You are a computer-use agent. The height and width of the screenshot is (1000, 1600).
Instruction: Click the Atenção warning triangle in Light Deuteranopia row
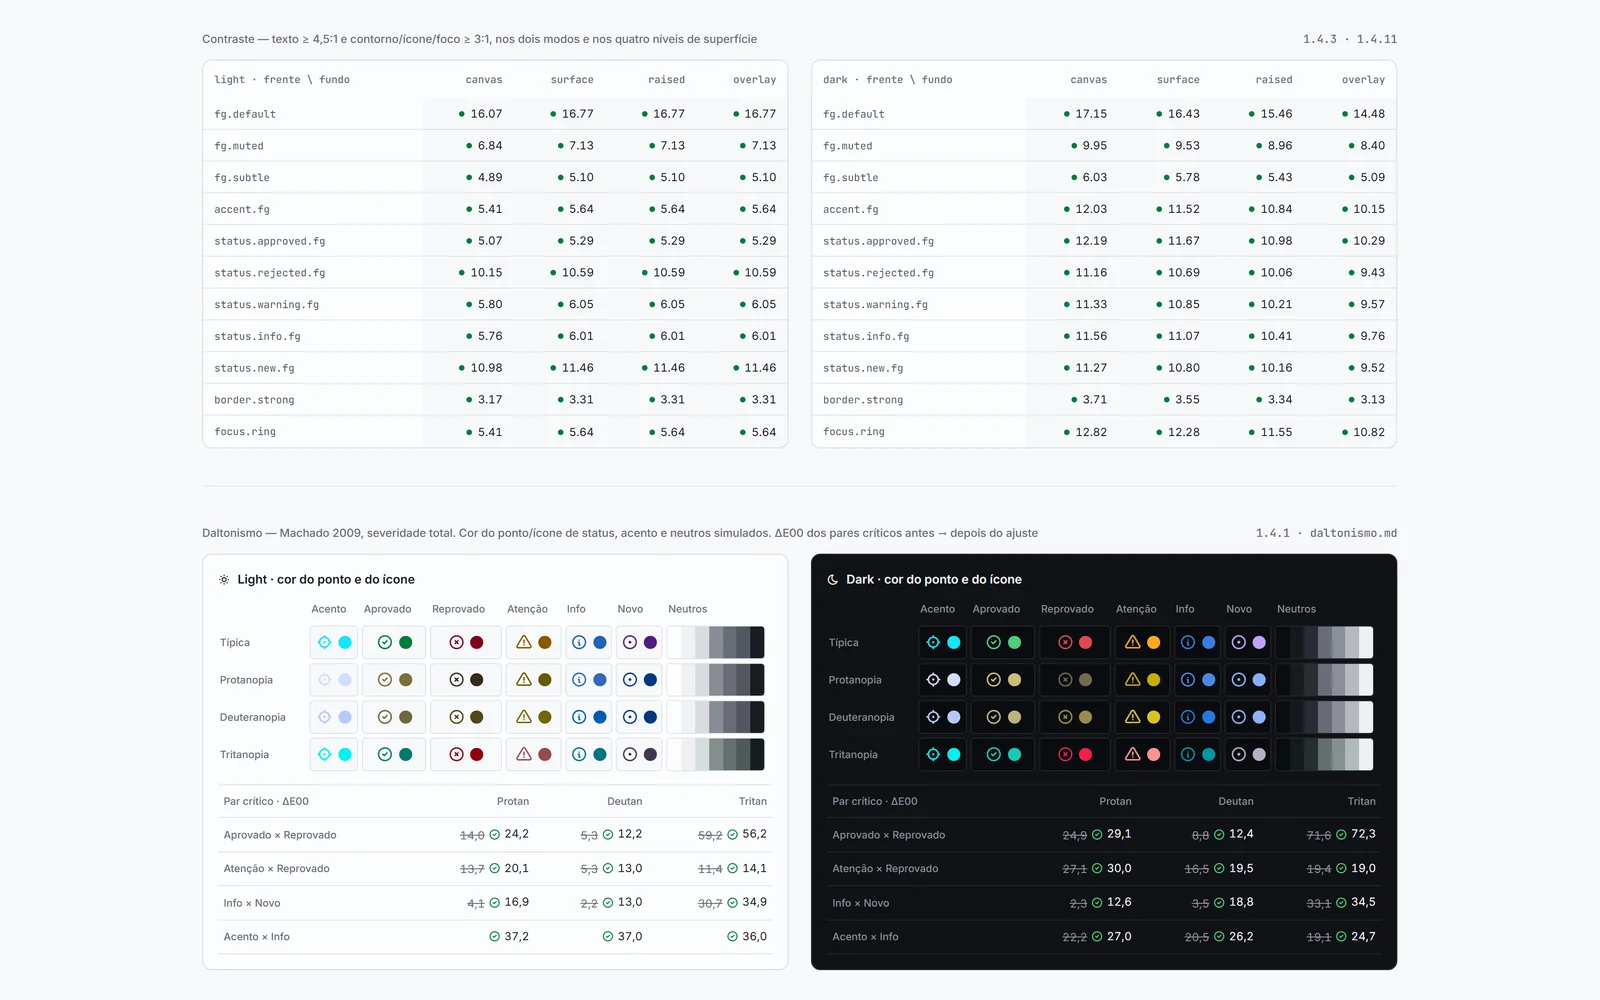524,717
